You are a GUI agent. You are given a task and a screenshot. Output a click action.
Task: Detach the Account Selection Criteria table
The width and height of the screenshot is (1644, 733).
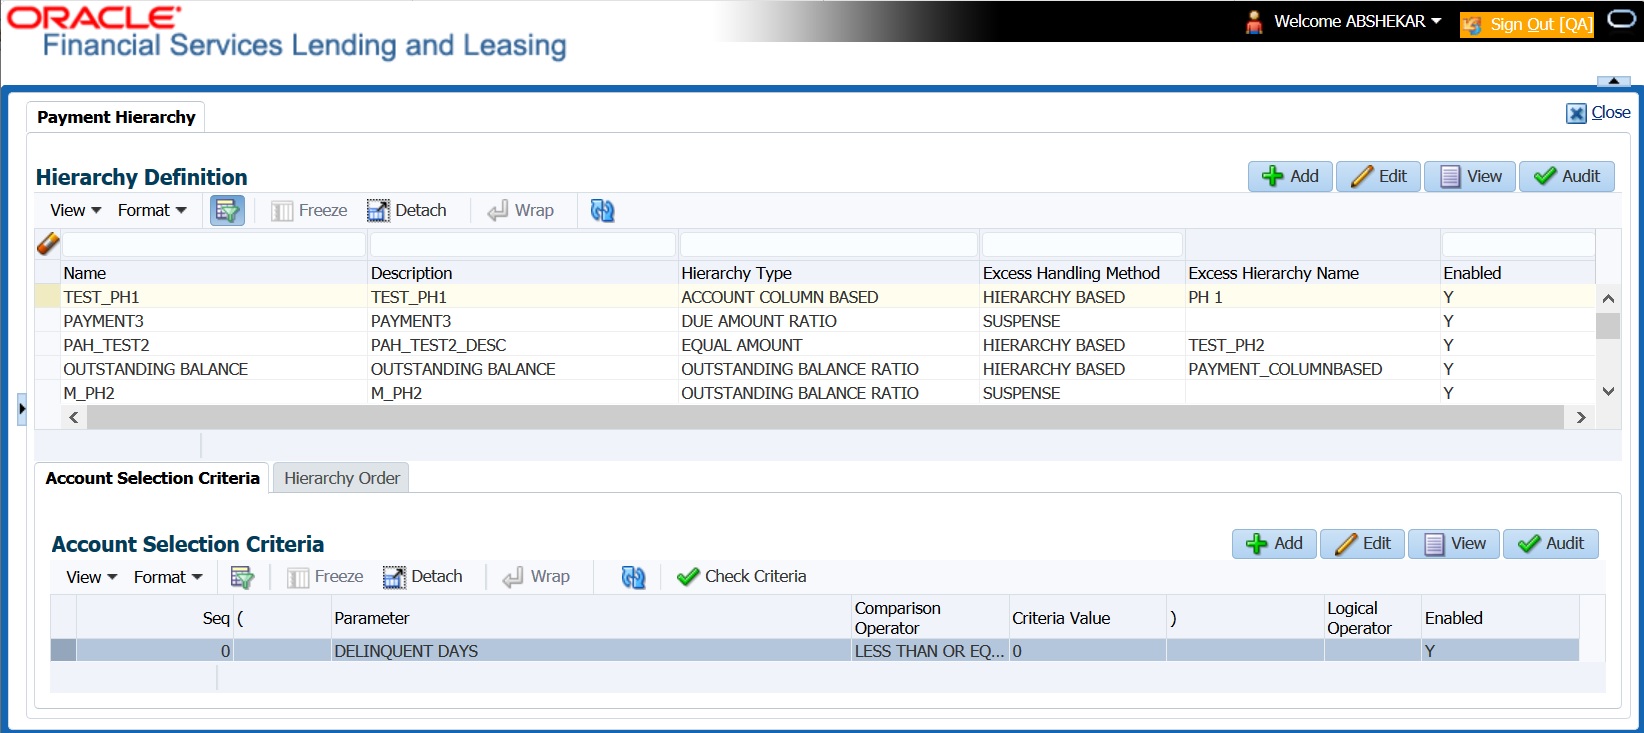pos(423,577)
